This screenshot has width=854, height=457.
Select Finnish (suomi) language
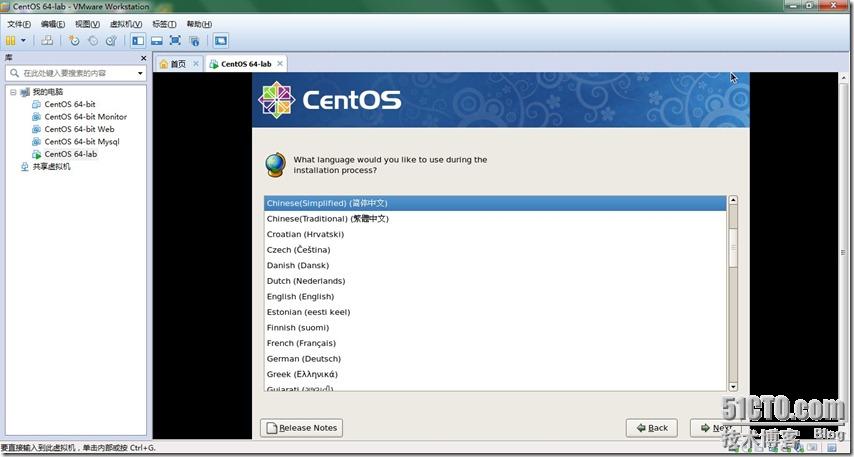point(495,327)
